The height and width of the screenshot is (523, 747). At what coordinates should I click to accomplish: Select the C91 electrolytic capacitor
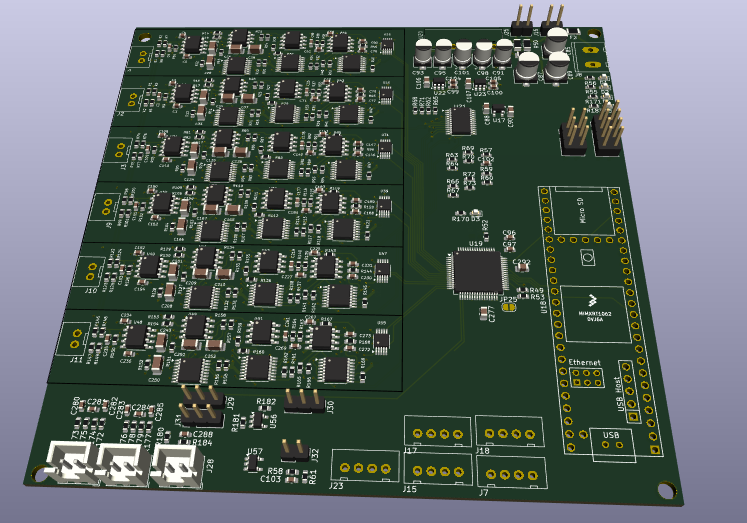503,54
